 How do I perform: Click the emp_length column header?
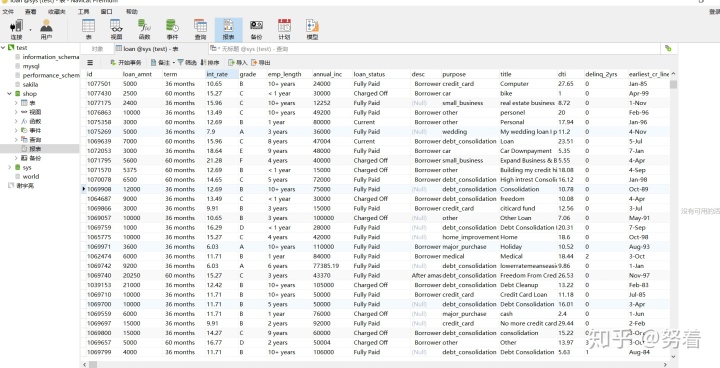pyautogui.click(x=289, y=74)
